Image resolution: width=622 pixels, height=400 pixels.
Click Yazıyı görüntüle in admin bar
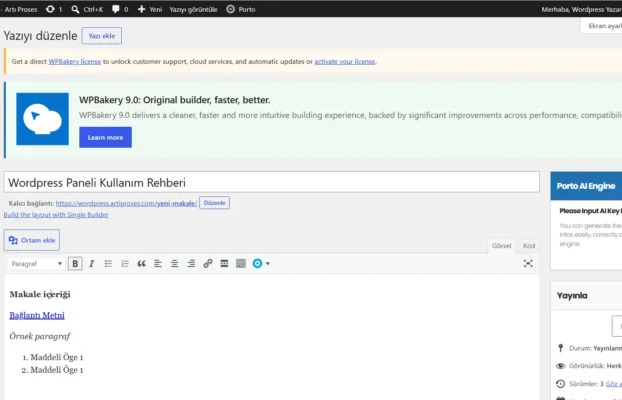tap(193, 9)
